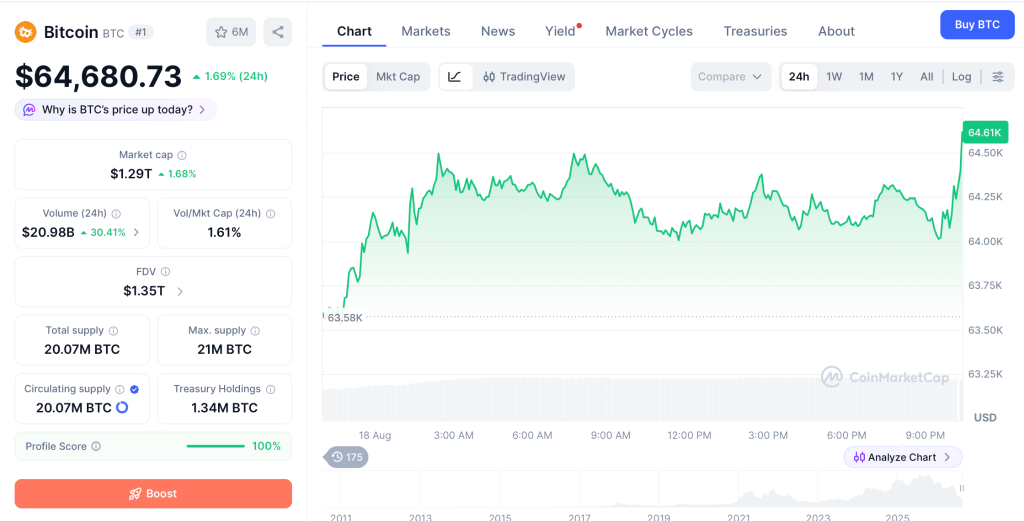Click the Market cap info icon

[x=182, y=155]
